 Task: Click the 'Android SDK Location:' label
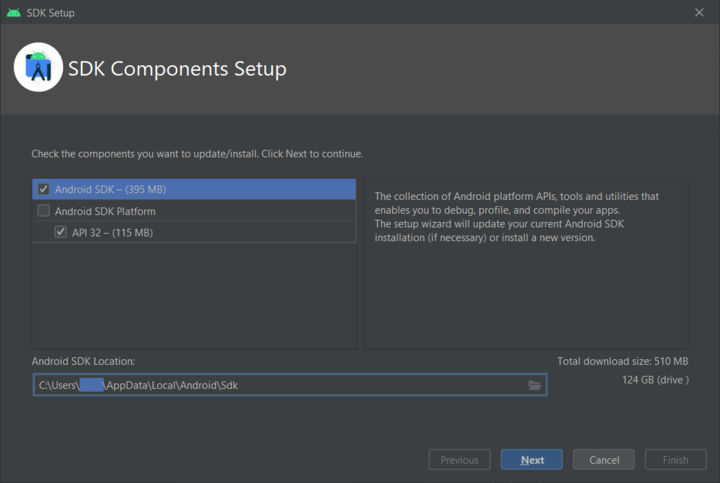point(83,361)
